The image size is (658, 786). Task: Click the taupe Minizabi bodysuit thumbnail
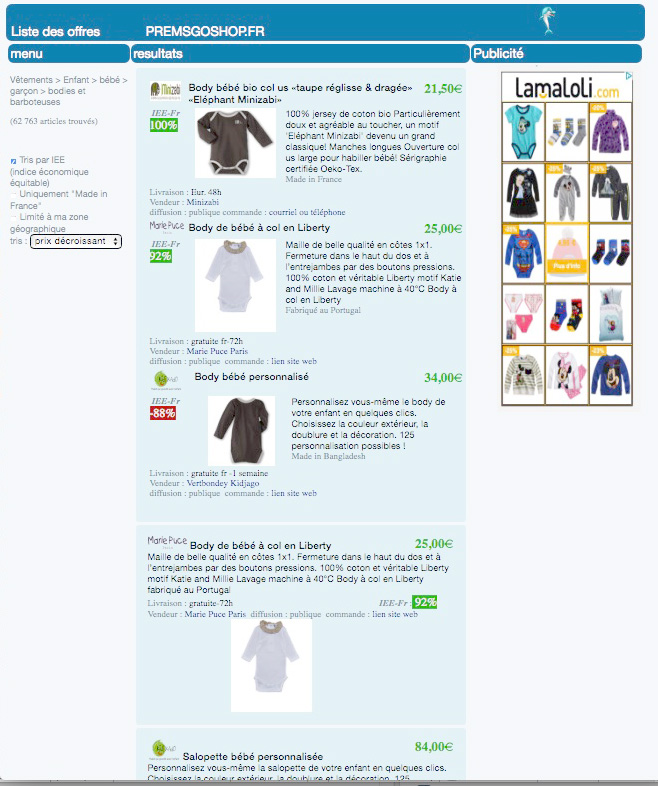[x=235, y=143]
